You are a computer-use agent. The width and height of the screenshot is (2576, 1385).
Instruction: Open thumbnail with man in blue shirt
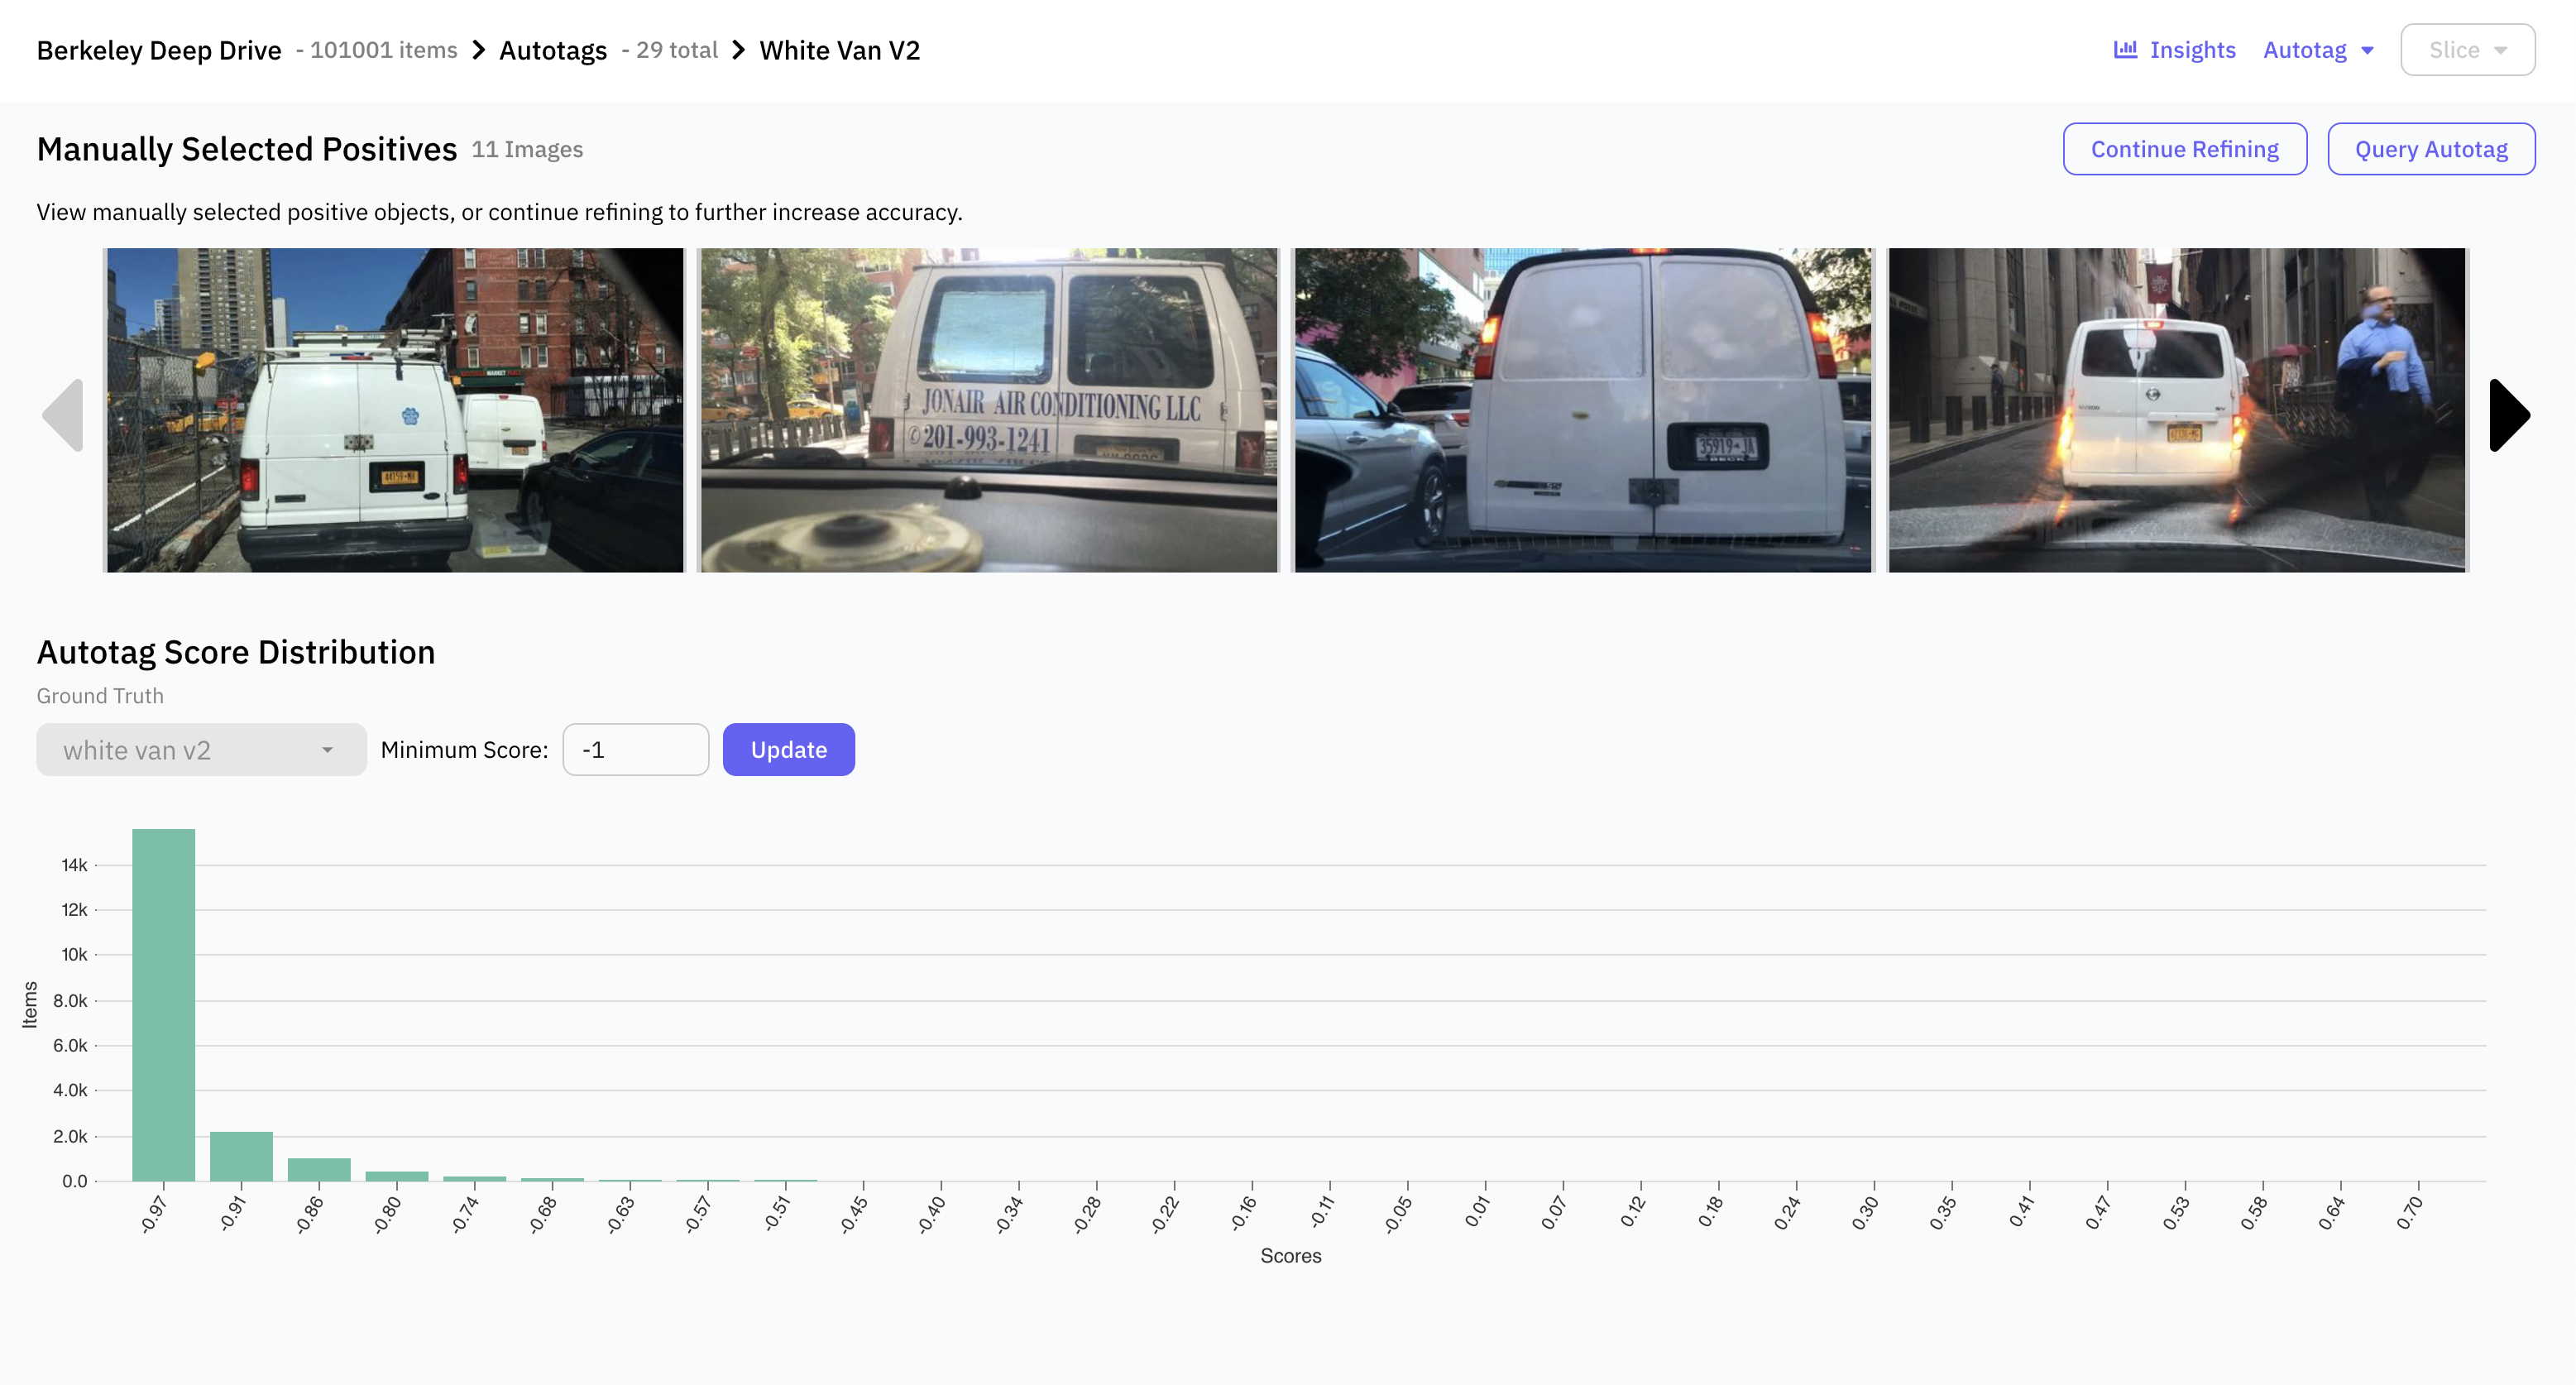tap(2177, 410)
